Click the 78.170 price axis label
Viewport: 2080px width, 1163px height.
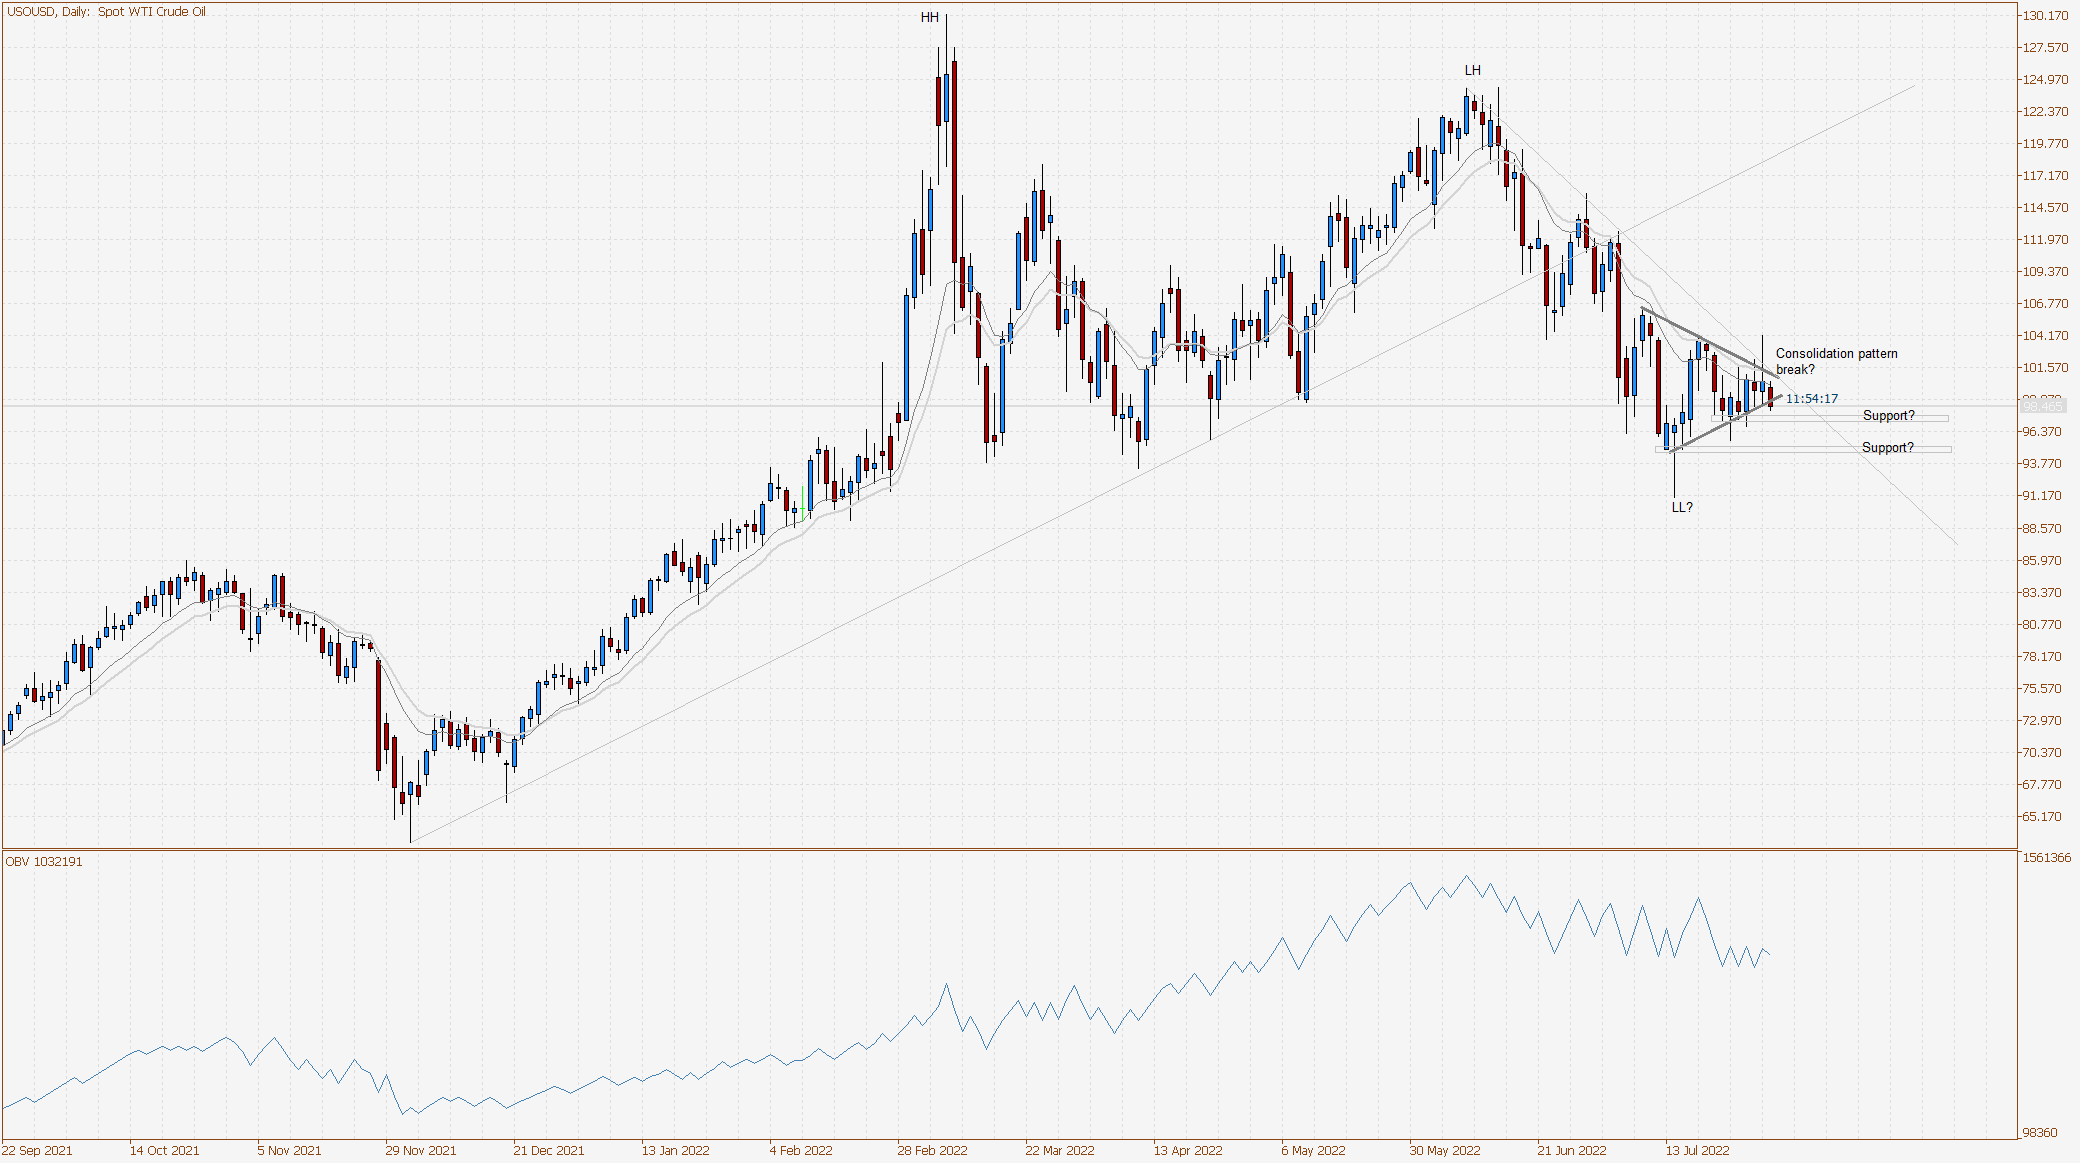coord(2042,656)
